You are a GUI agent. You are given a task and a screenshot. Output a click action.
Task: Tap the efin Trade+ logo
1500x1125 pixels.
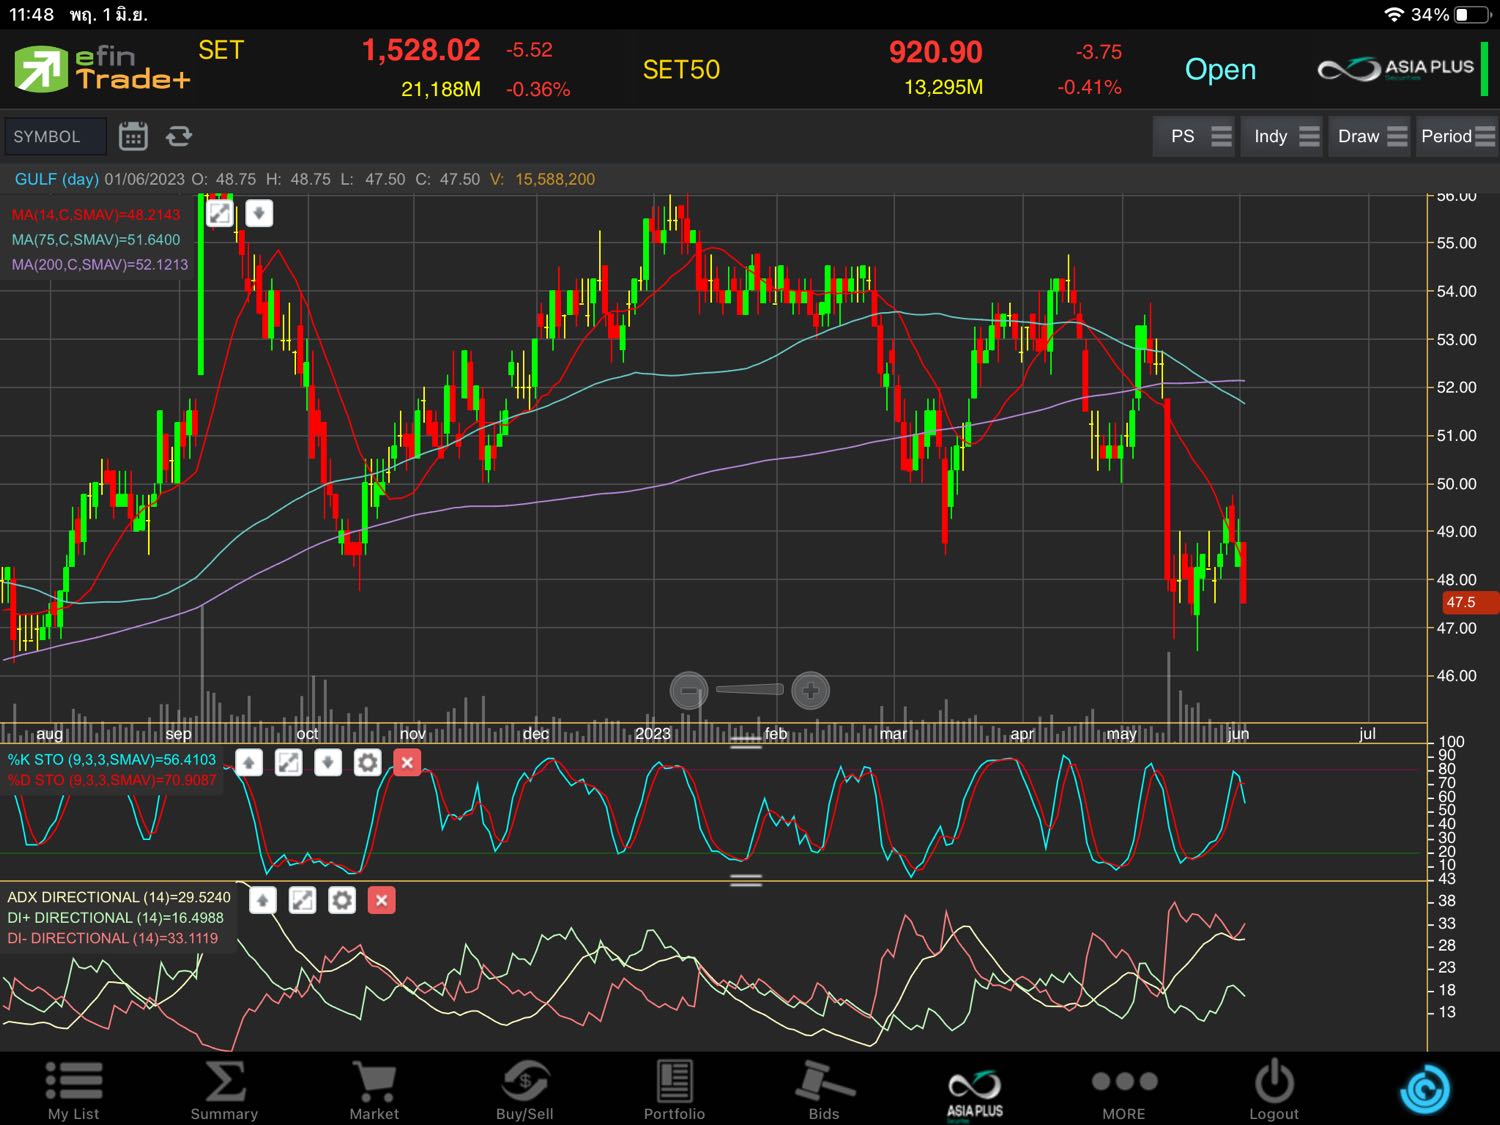[102, 69]
